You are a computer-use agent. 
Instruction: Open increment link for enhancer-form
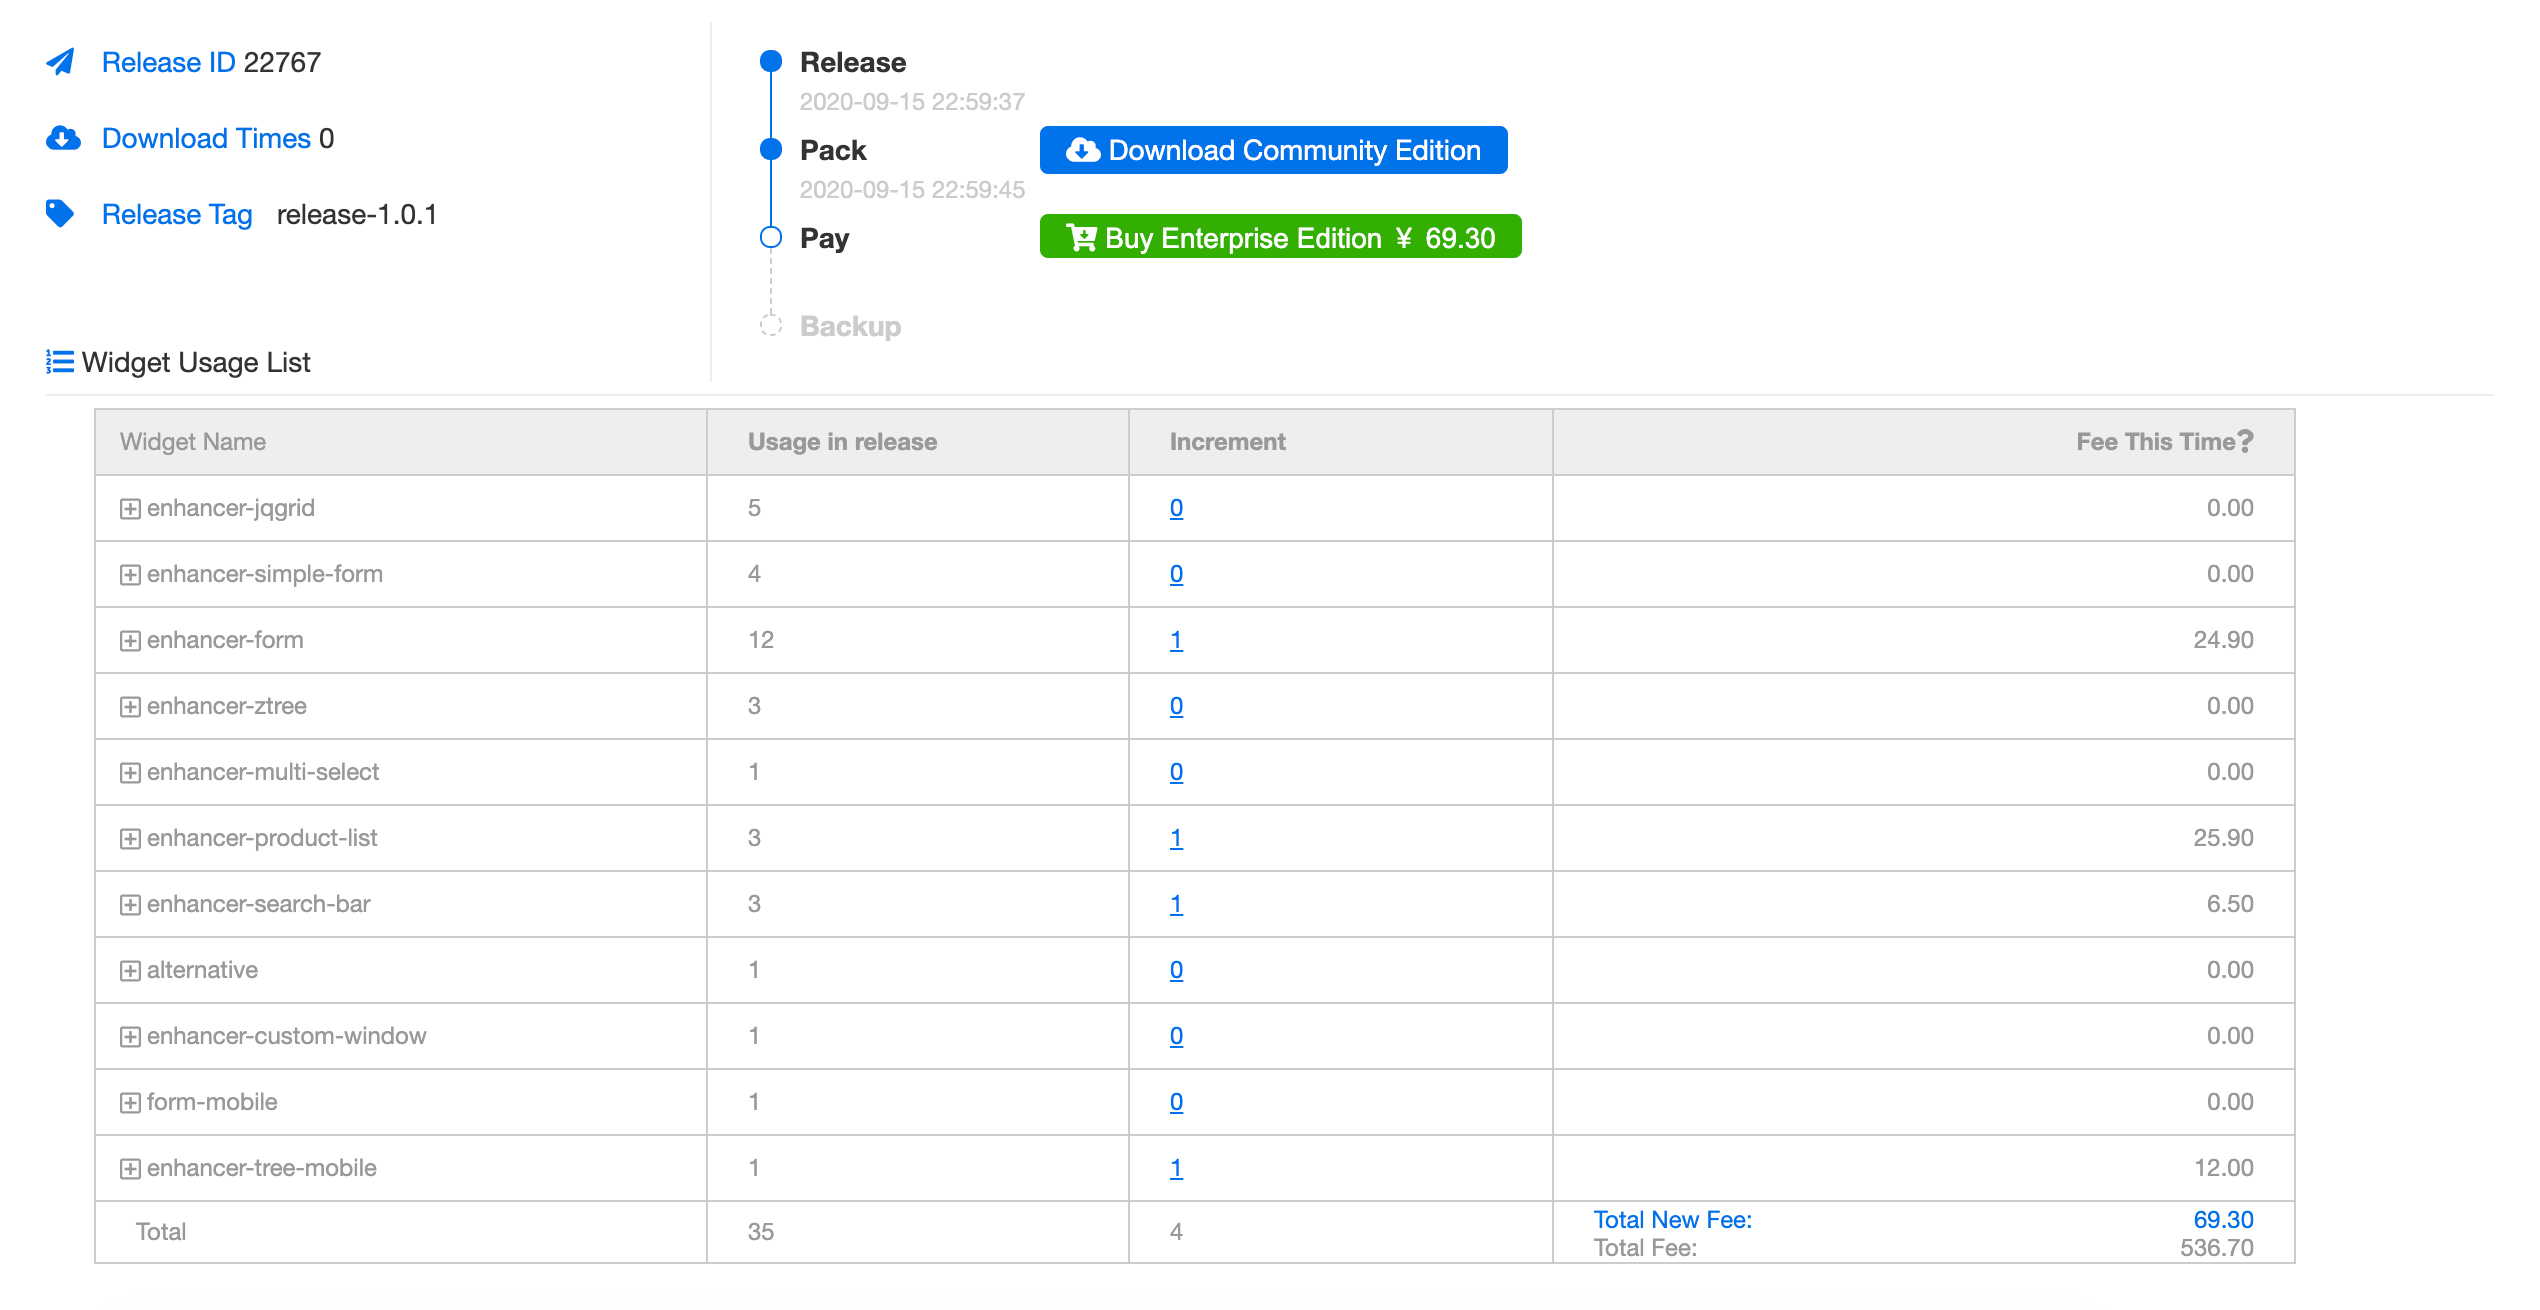[x=1176, y=640]
